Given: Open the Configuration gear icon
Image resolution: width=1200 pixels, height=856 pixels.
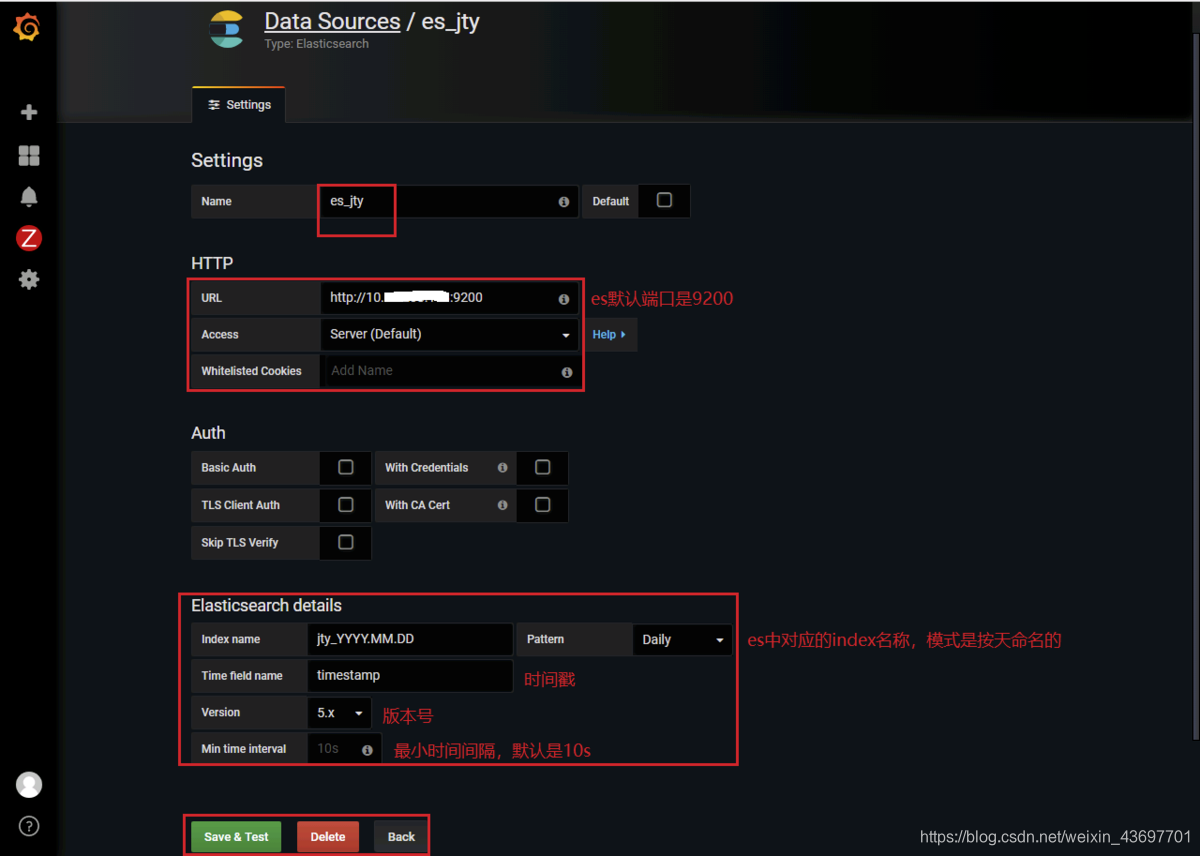Looking at the screenshot, I should click(29, 279).
